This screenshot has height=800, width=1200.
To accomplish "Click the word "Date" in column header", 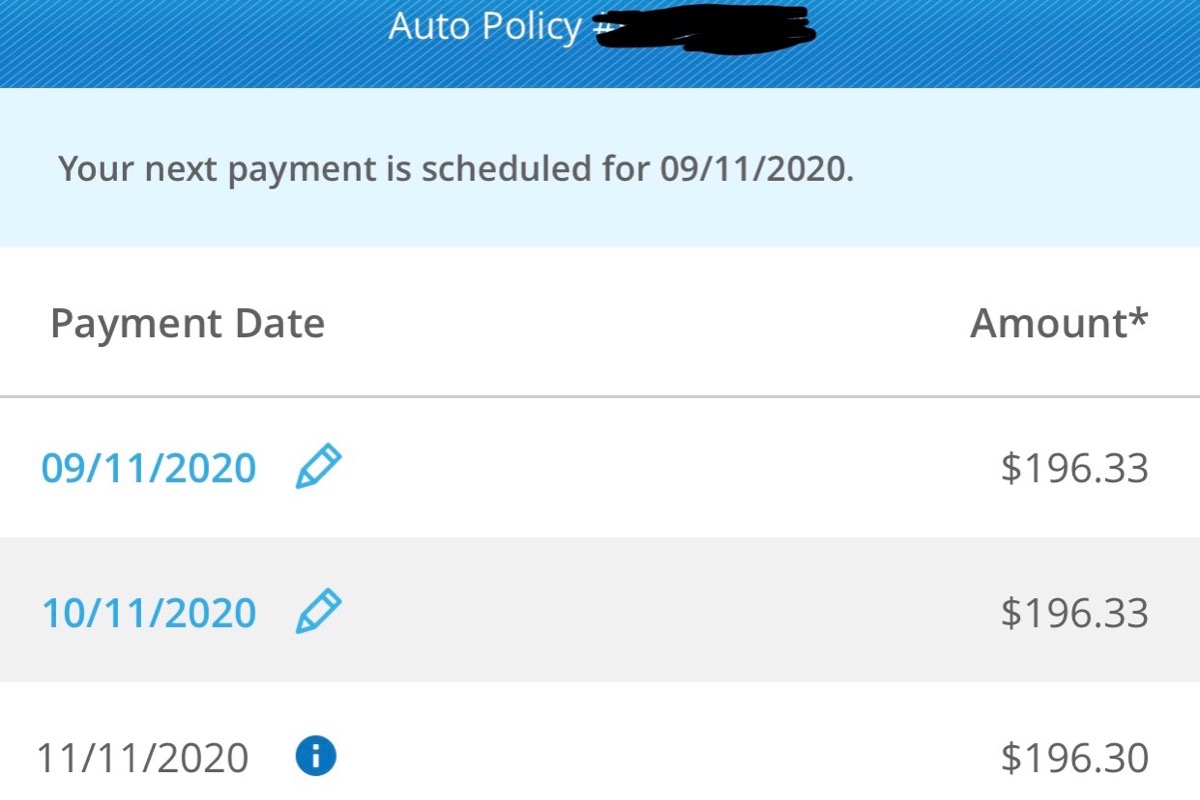I will click(x=280, y=325).
